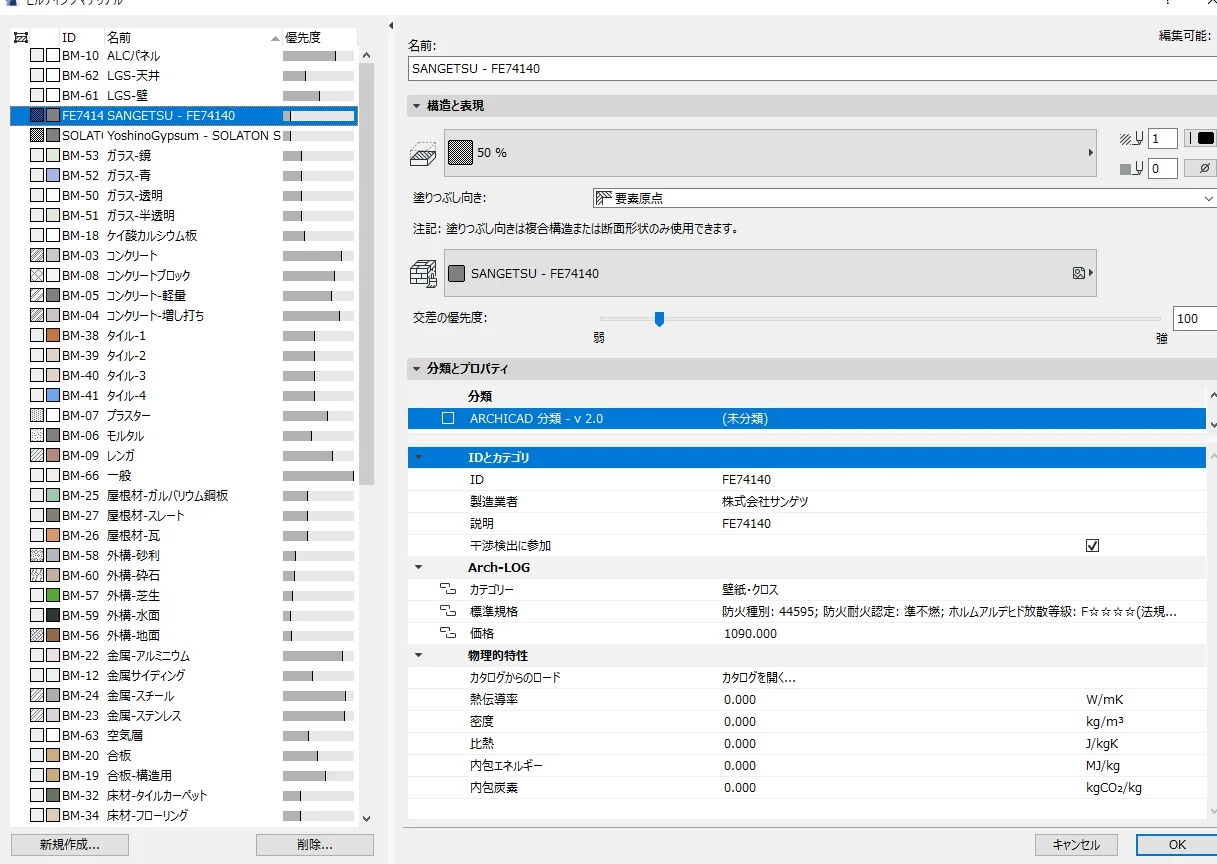1217x864 pixels.
Task: Collapse the 物理的特性 group
Action: coord(419,656)
